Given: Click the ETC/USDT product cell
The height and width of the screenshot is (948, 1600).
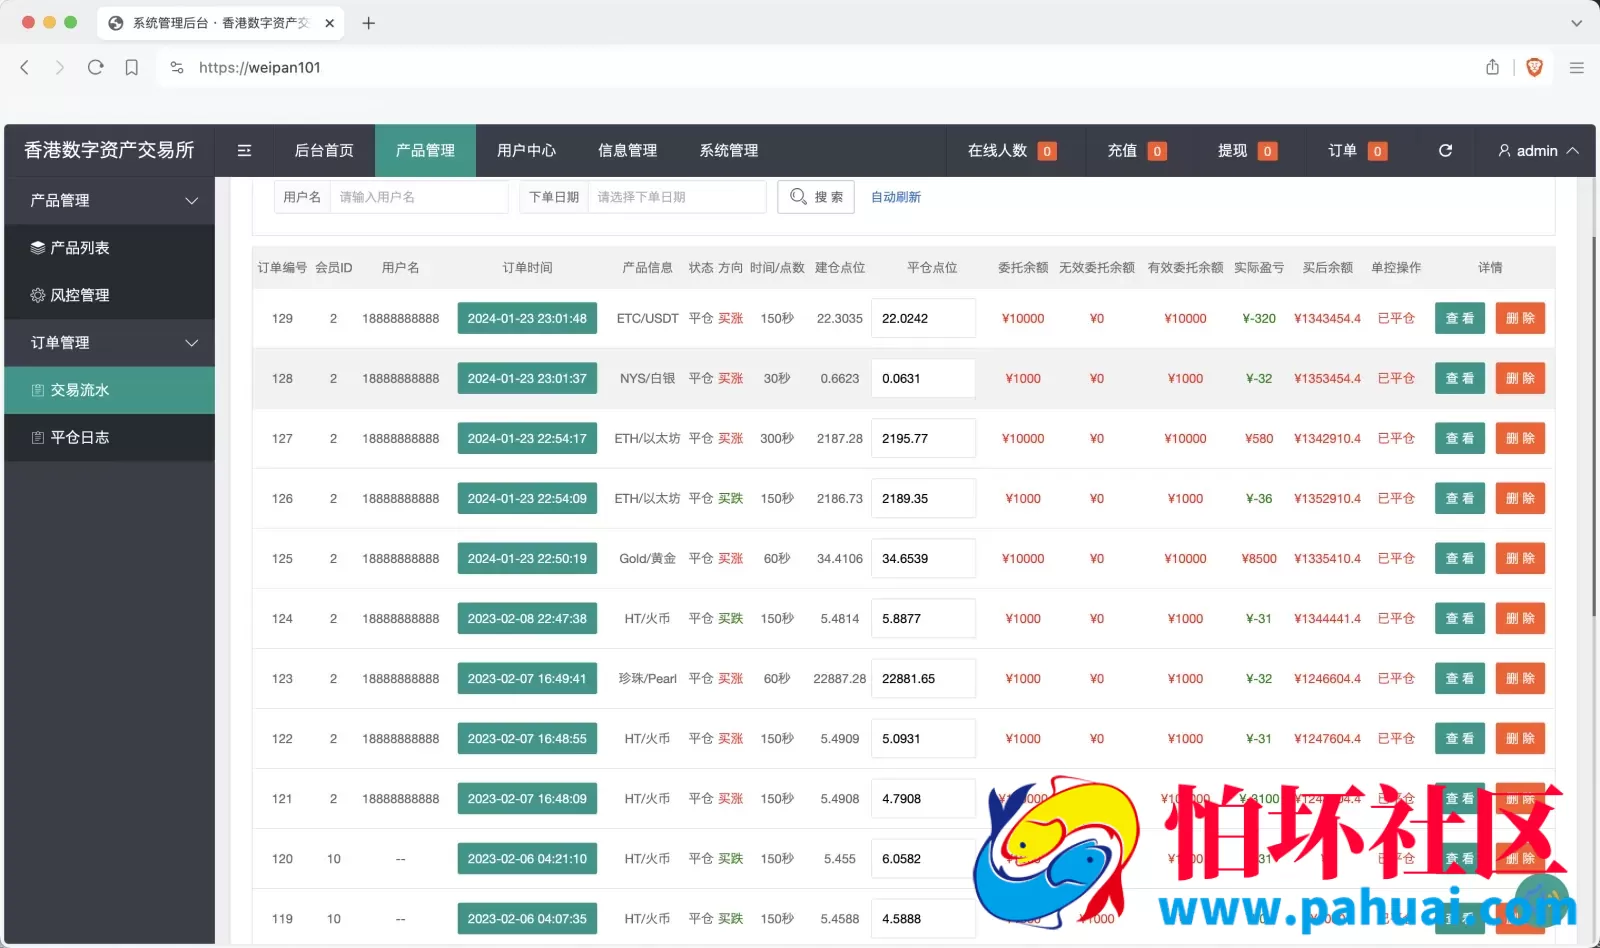Looking at the screenshot, I should click(647, 318).
